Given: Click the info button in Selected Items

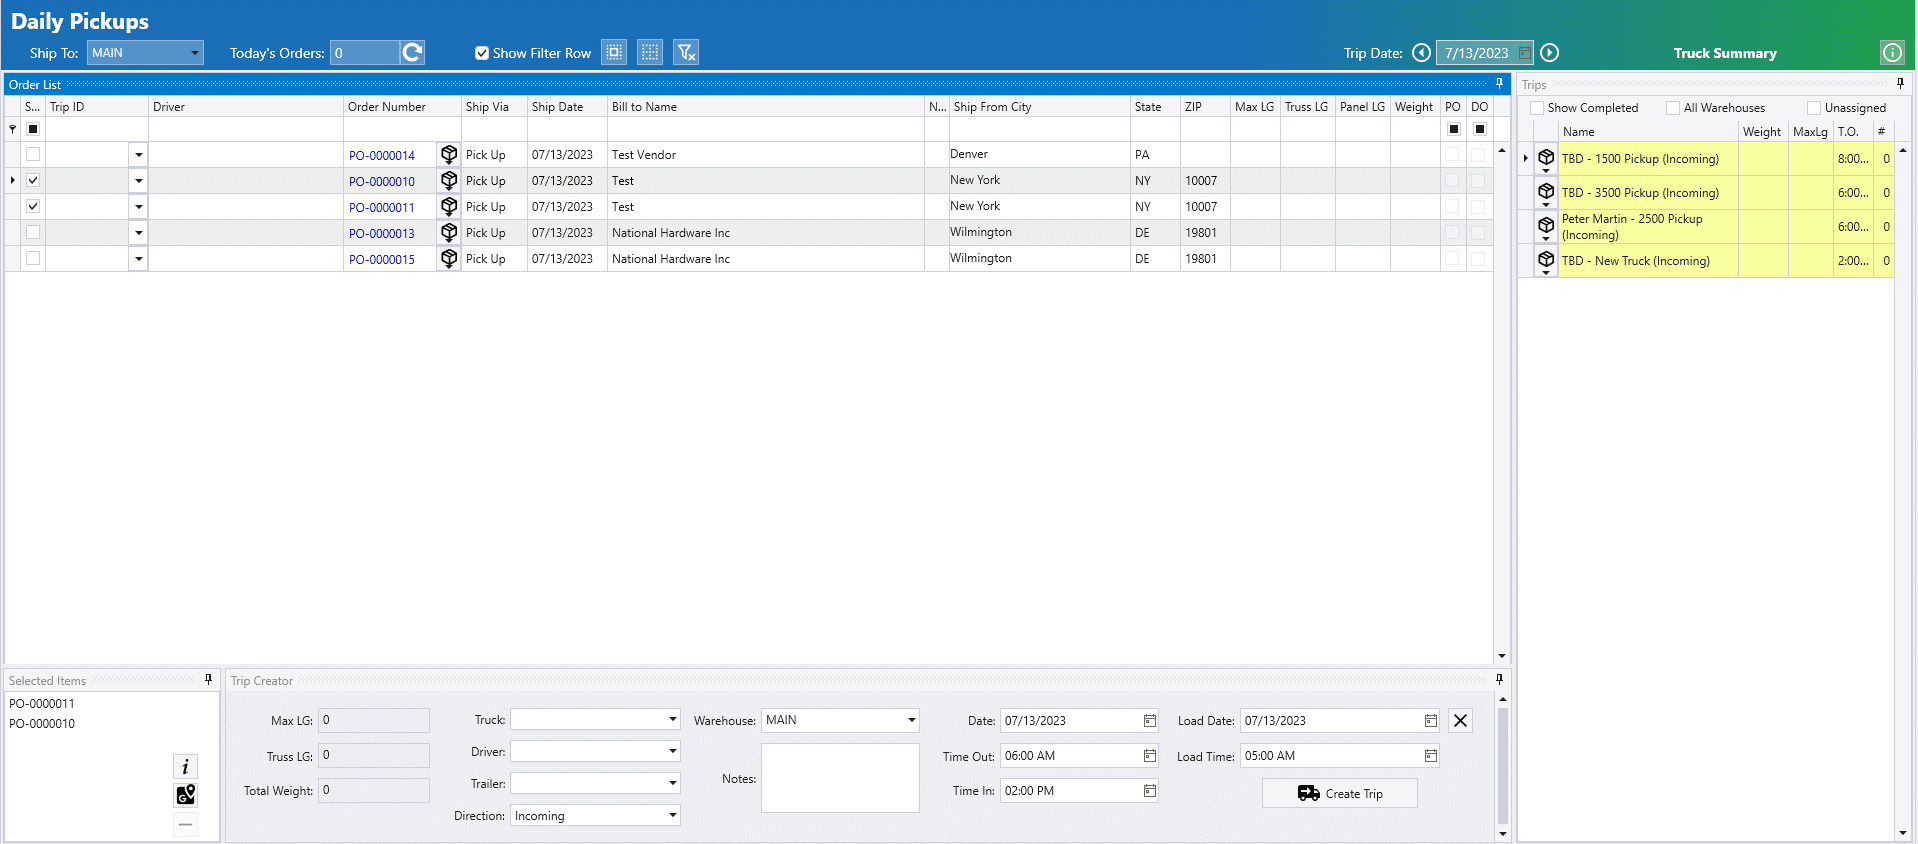Looking at the screenshot, I should click(186, 767).
